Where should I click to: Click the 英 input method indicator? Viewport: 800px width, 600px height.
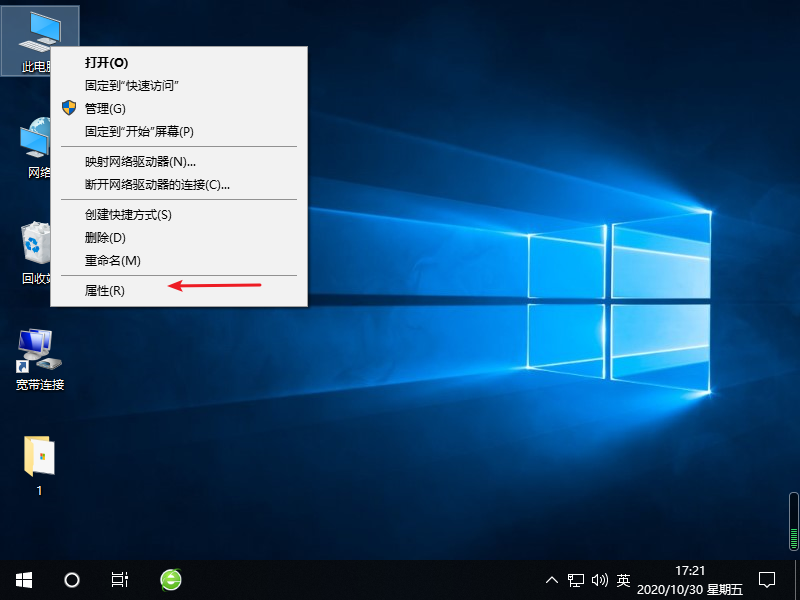(x=623, y=580)
